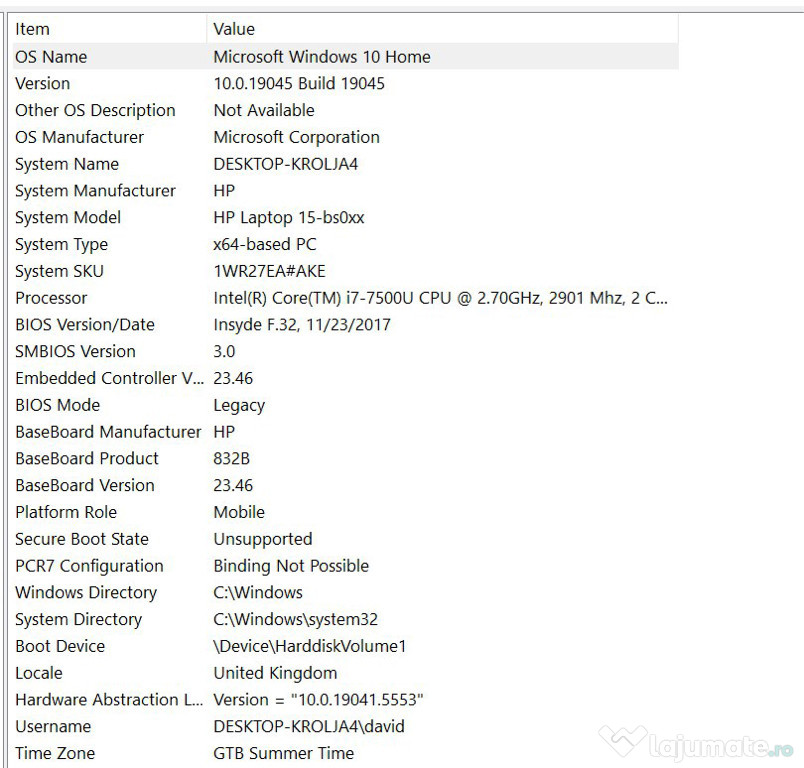This screenshot has height=768, width=804.
Task: Select the Windows Directory row
Action: [x=346, y=592]
